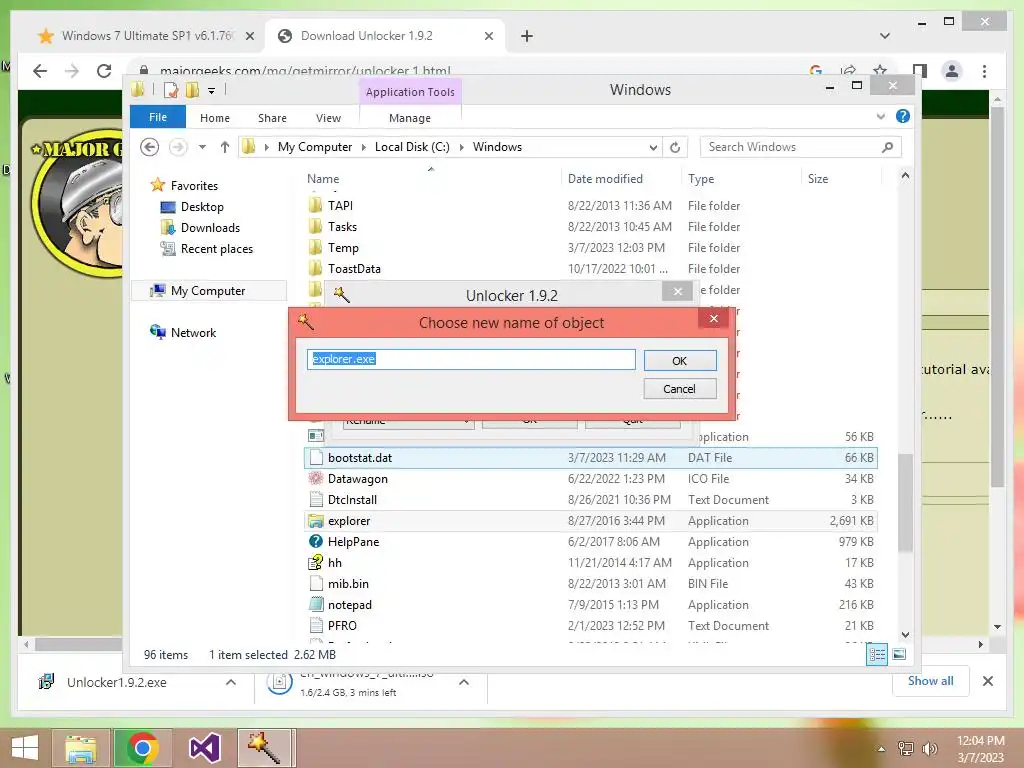The width and height of the screenshot is (1024, 768).
Task: Open the Windows Start button
Action: click(25, 748)
